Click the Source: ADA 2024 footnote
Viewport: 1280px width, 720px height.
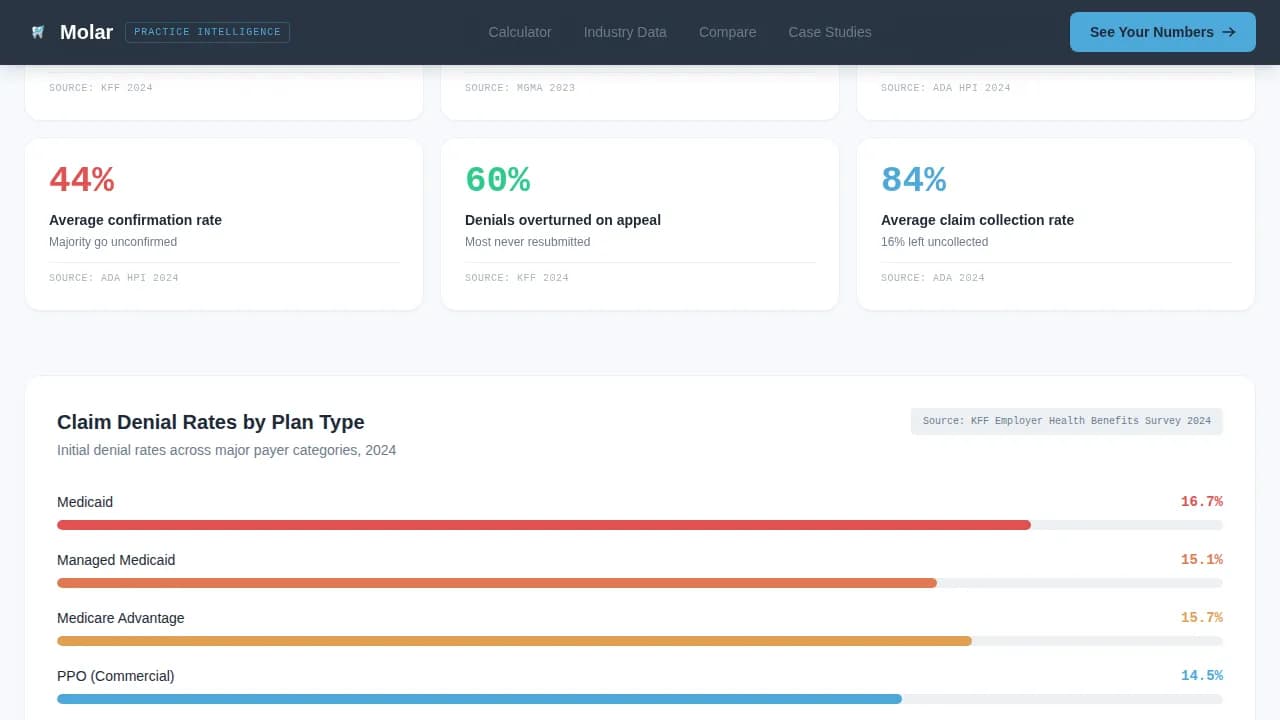point(933,278)
